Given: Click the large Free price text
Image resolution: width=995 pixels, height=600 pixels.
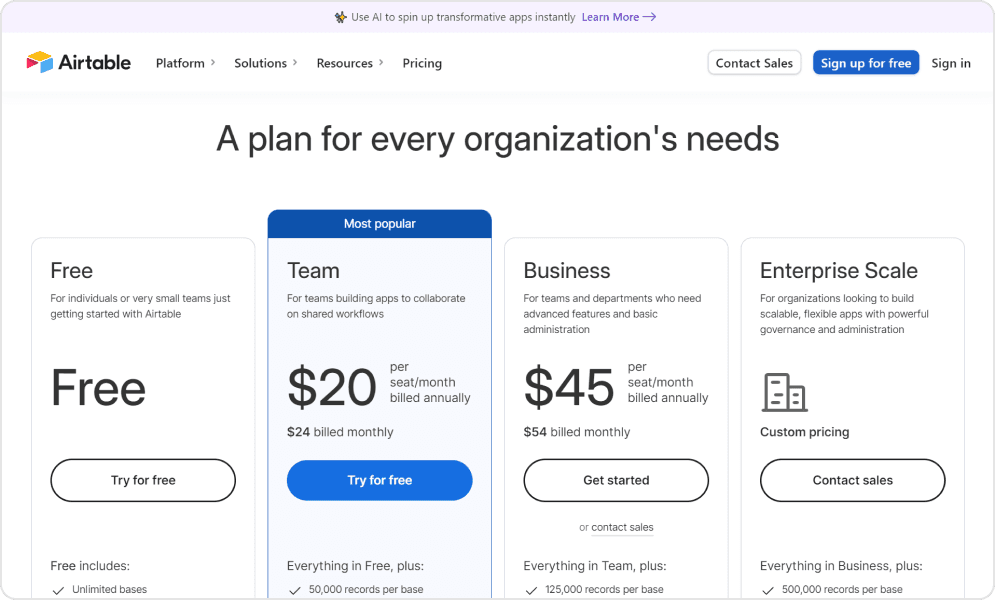Looking at the screenshot, I should 98,388.
